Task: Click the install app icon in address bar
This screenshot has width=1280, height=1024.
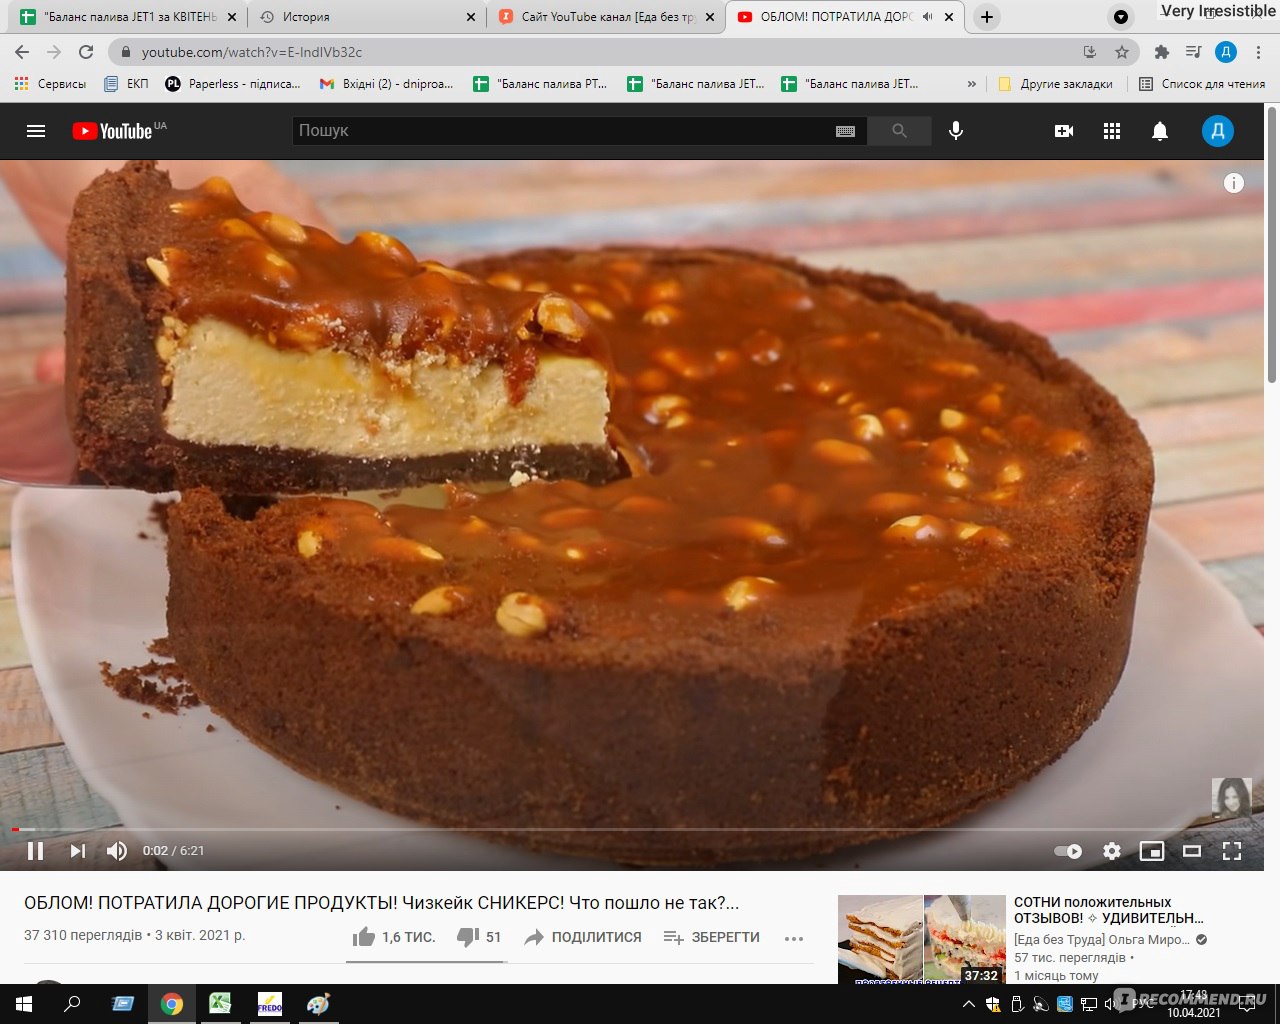Action: pos(1090,52)
